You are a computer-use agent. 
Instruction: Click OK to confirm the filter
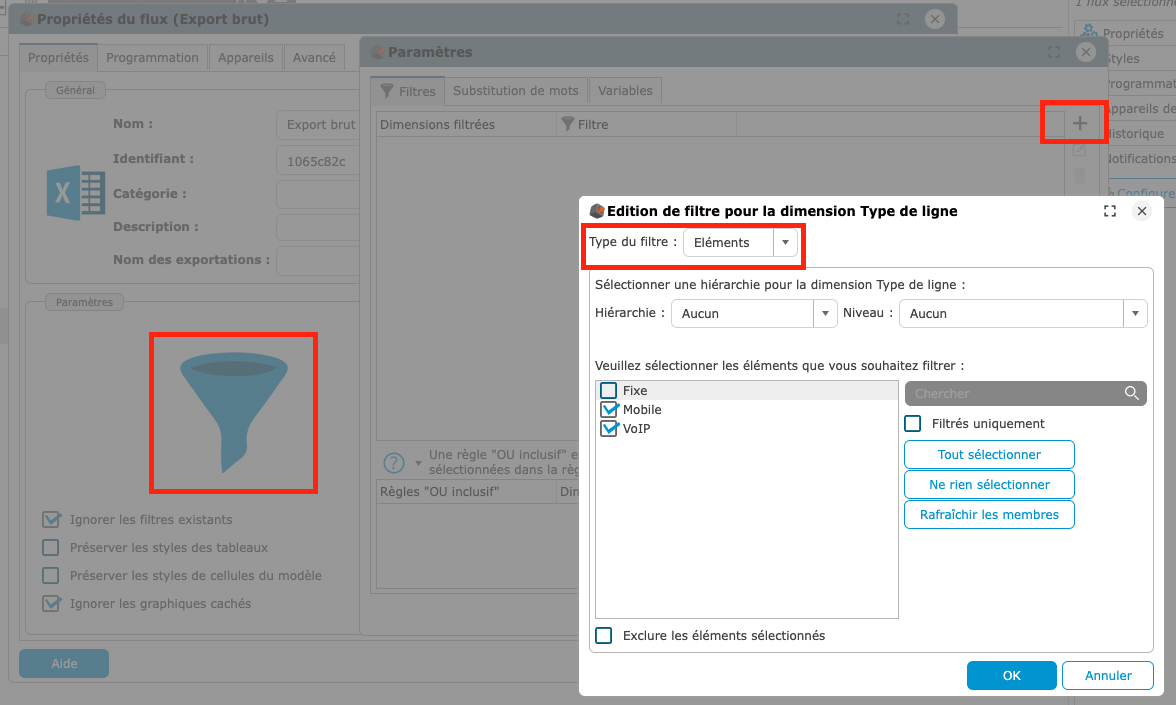pos(1011,676)
